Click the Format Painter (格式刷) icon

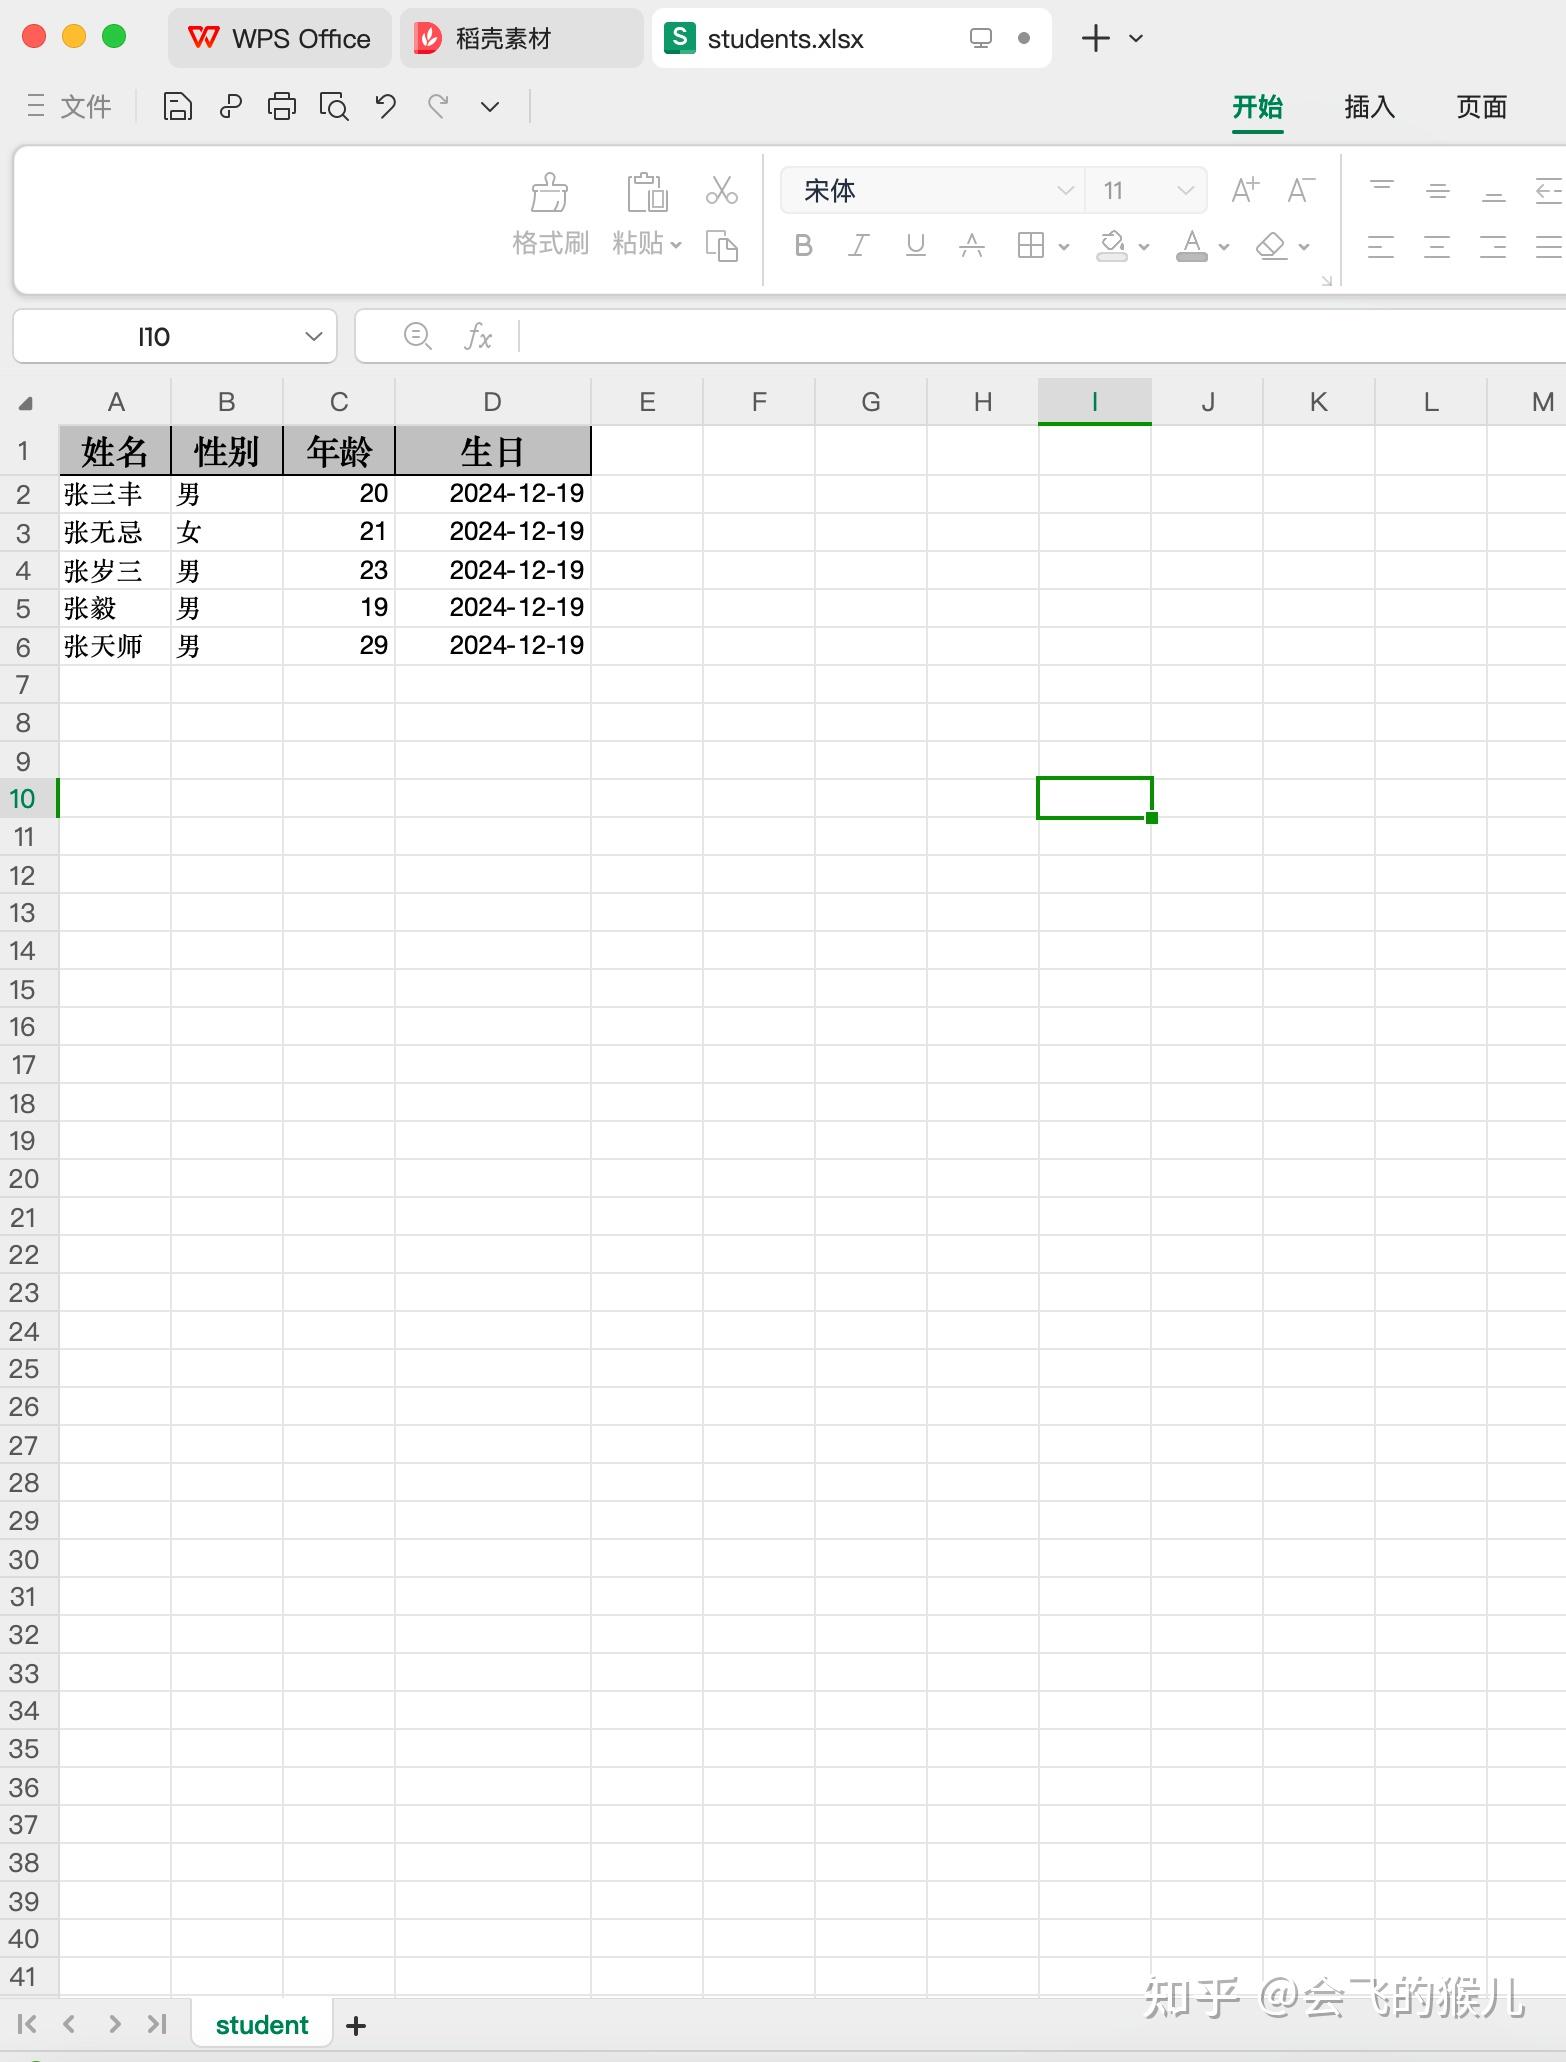[x=549, y=192]
